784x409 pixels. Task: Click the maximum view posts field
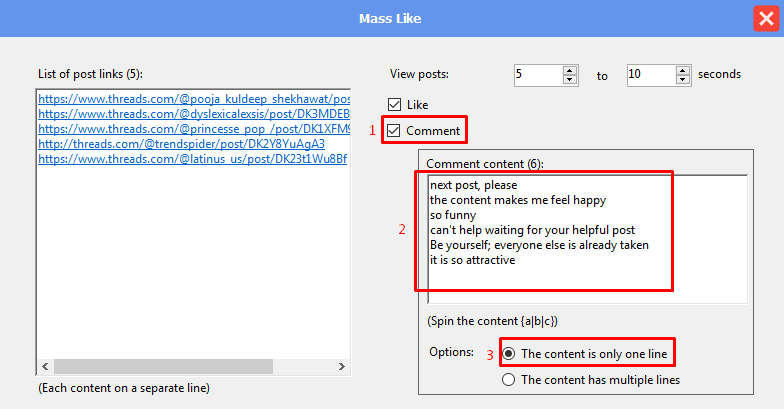click(x=649, y=75)
